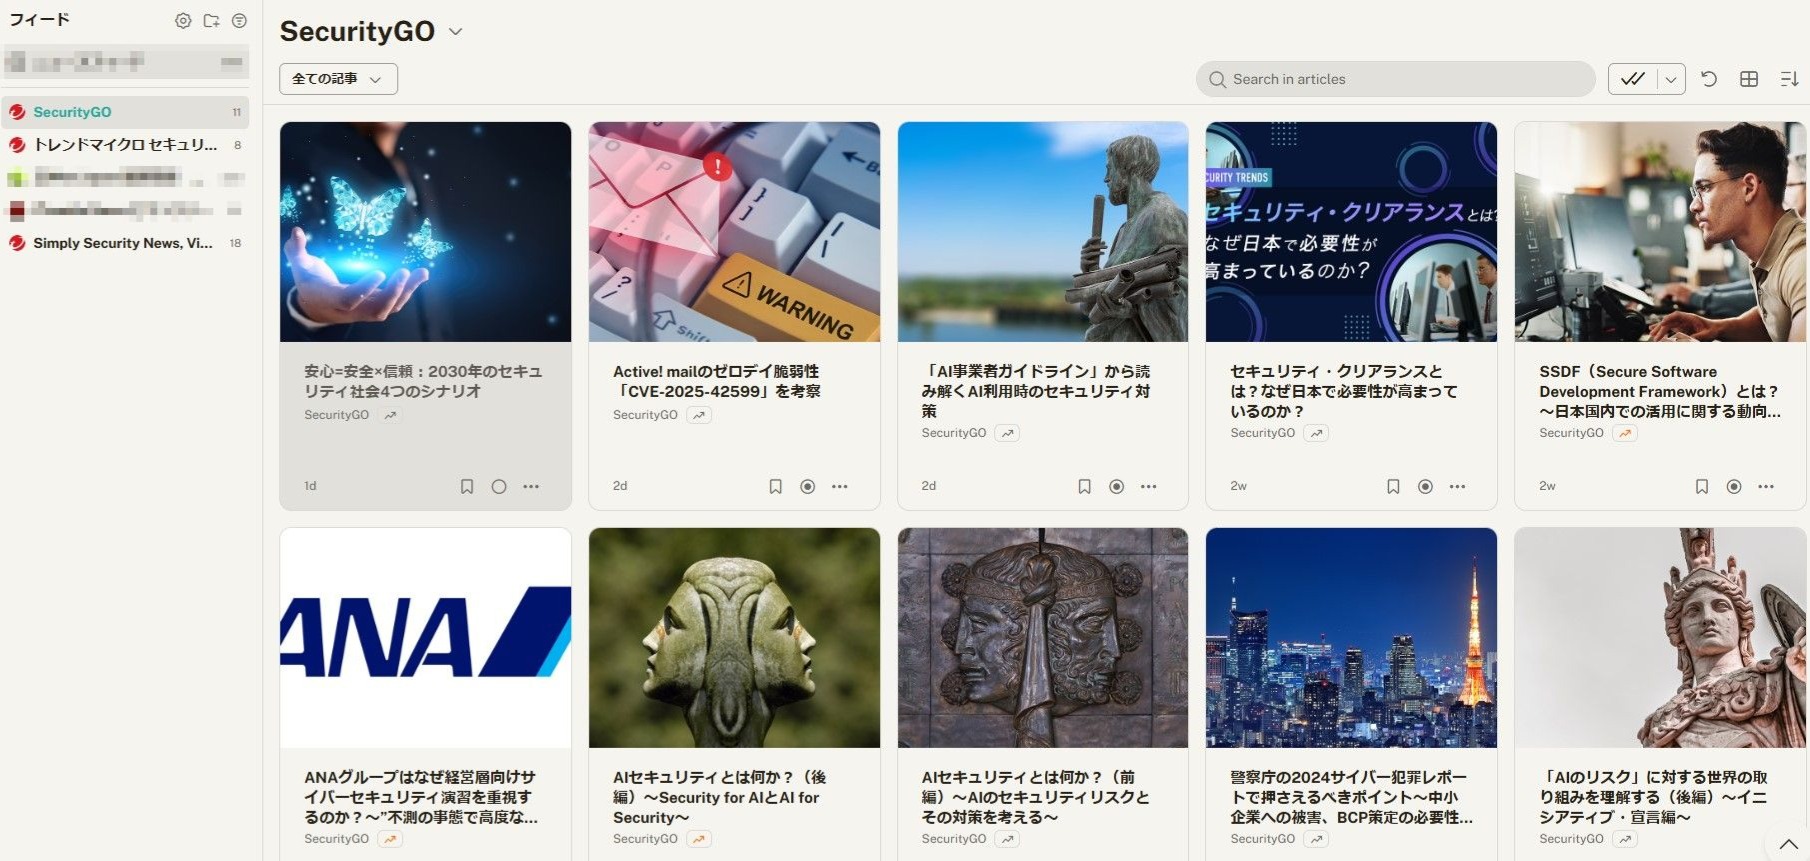Open feed settings gear icon
1810x861 pixels.
183,21
